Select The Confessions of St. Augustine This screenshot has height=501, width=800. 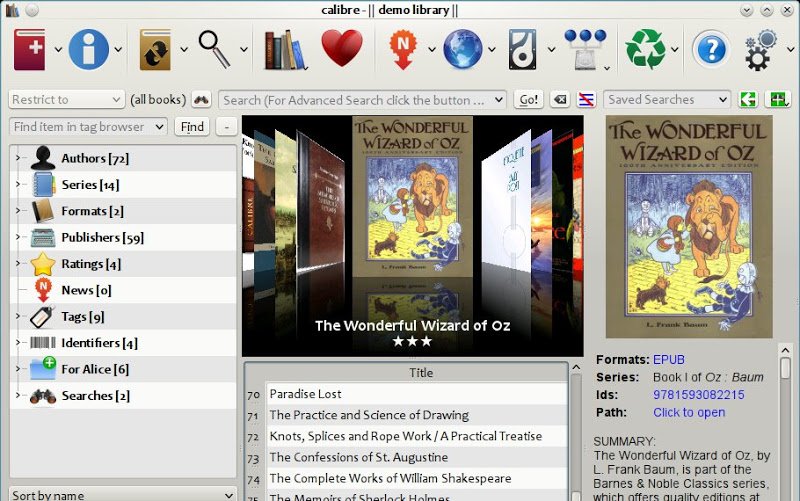coord(417,457)
